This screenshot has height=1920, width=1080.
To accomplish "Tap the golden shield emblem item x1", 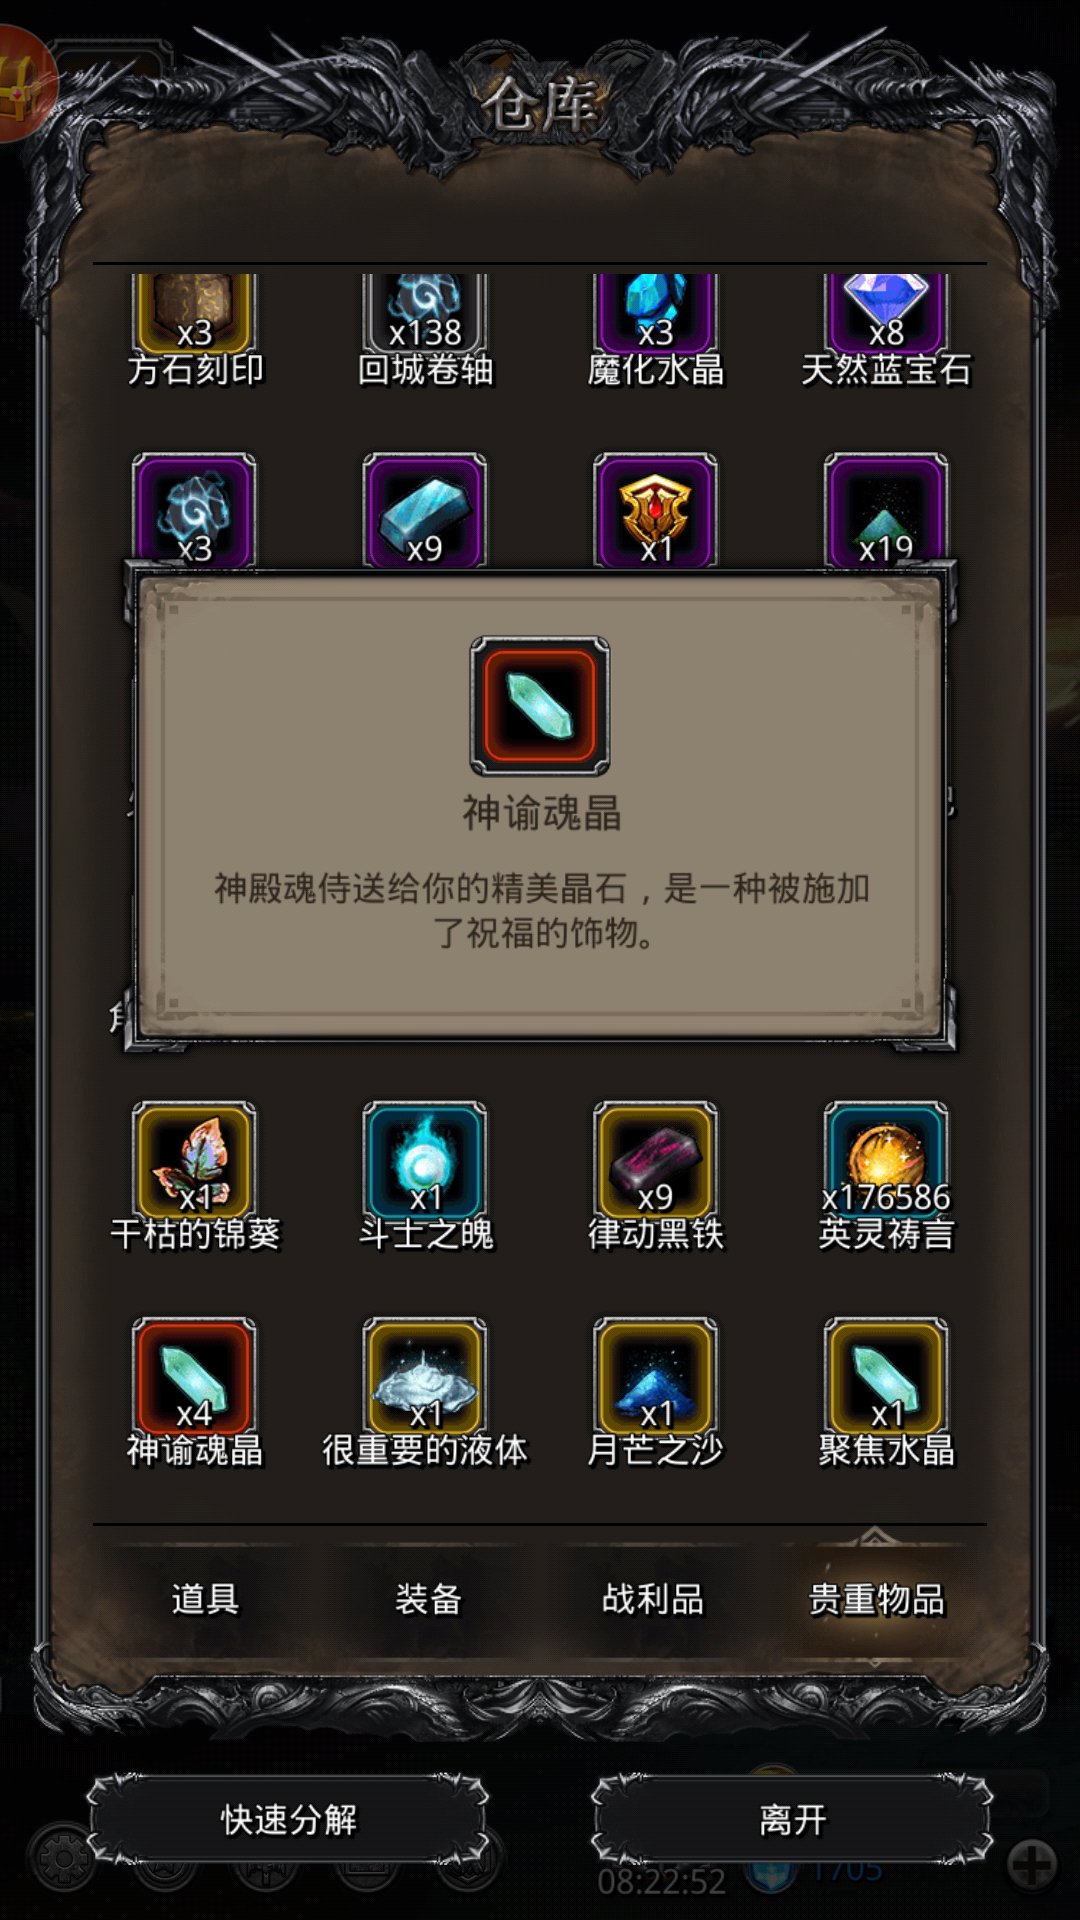I will point(655,510).
